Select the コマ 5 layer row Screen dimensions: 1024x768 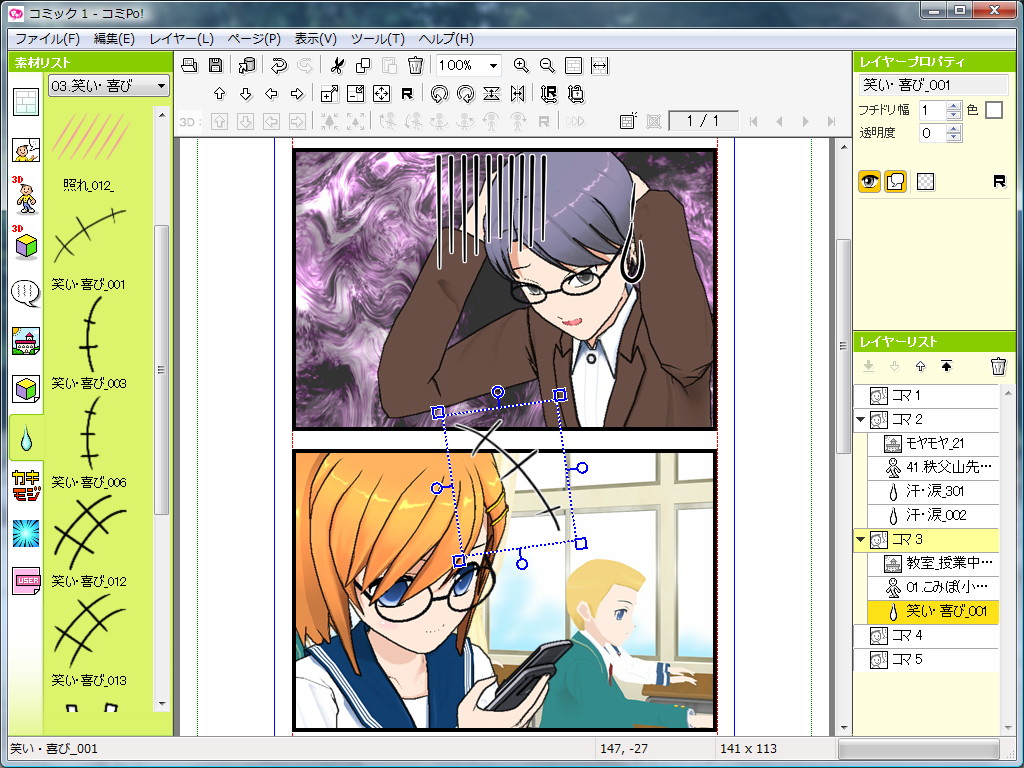click(926, 659)
